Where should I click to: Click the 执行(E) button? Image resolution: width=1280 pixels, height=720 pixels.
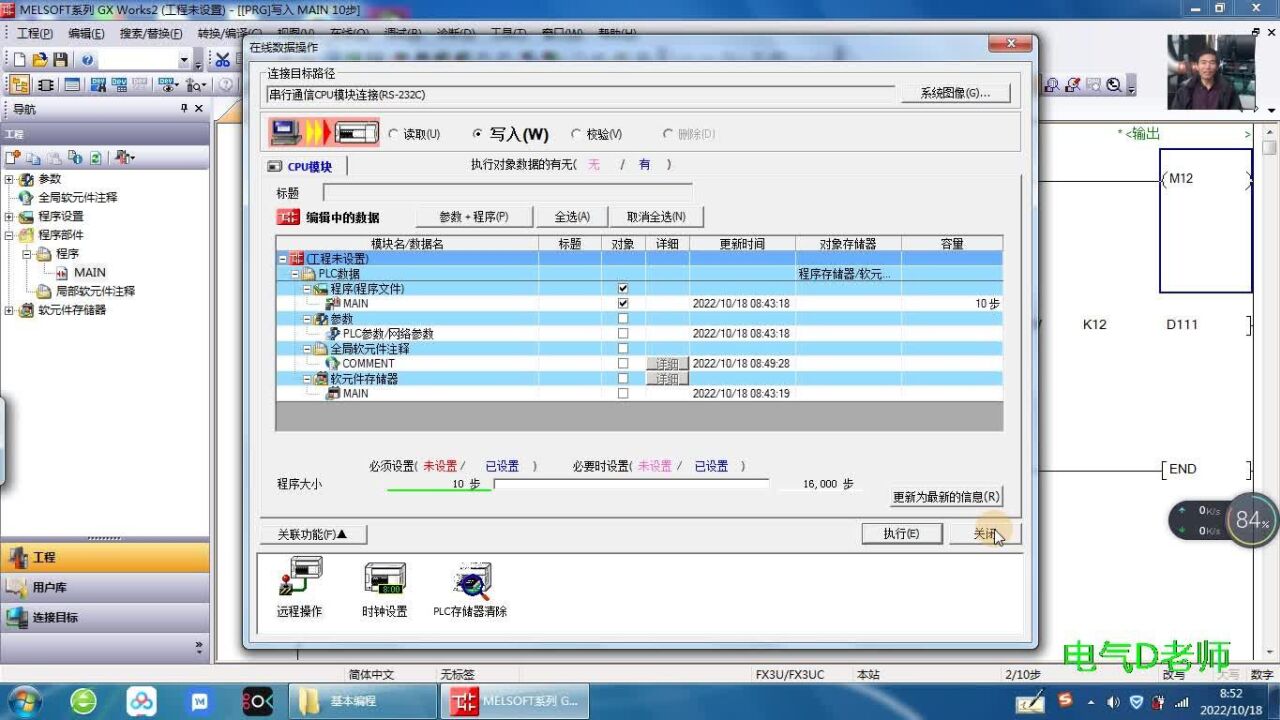pyautogui.click(x=901, y=534)
